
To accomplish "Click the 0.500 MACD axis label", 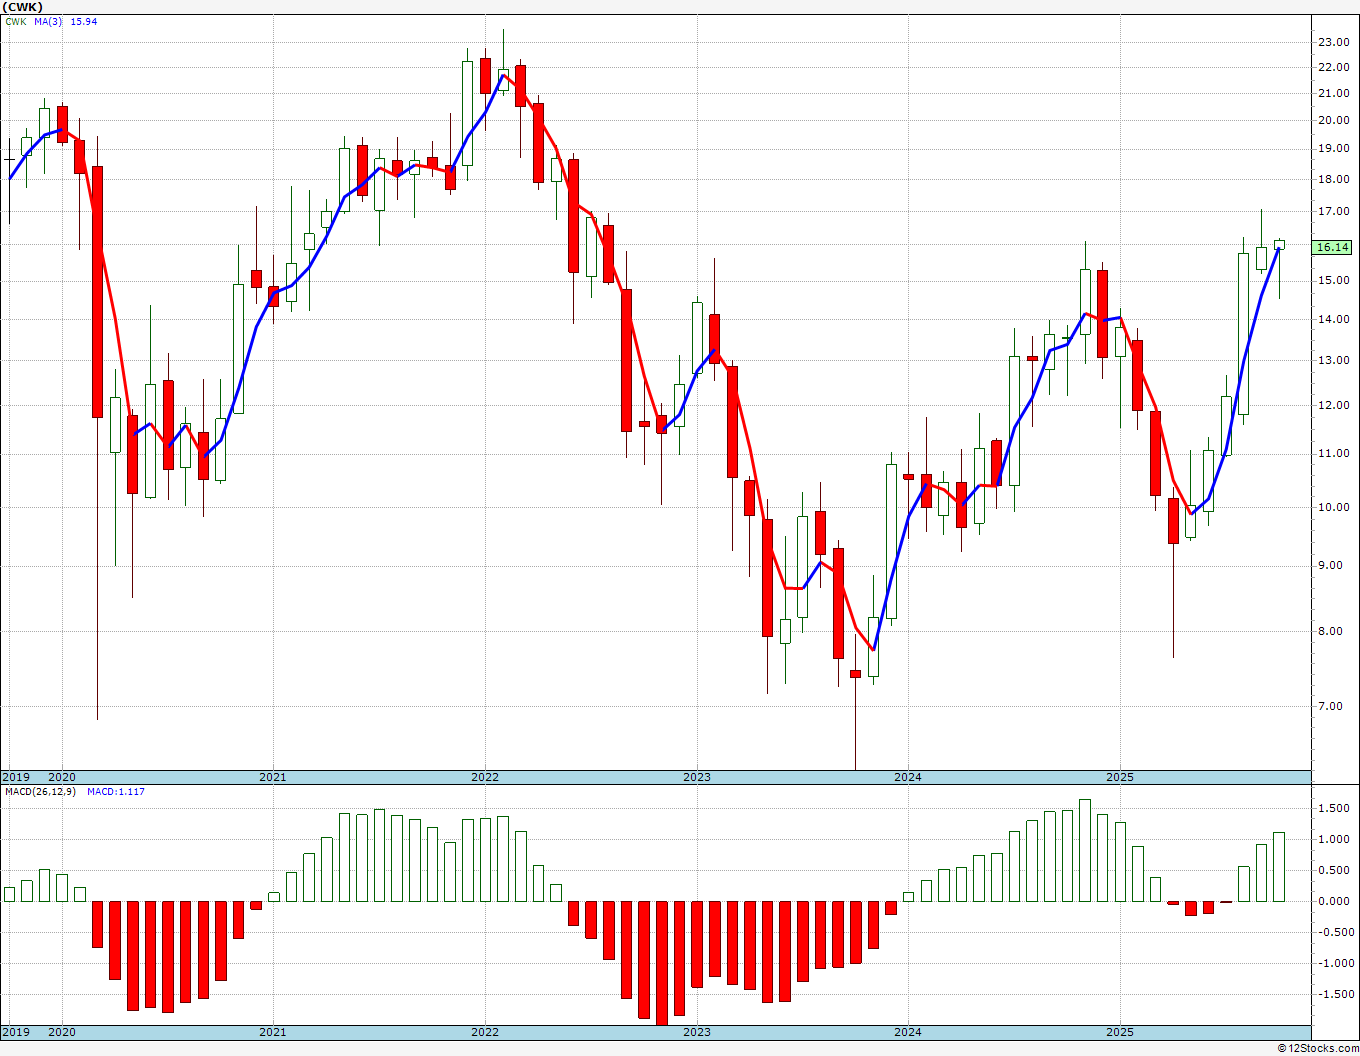I will coord(1336,870).
